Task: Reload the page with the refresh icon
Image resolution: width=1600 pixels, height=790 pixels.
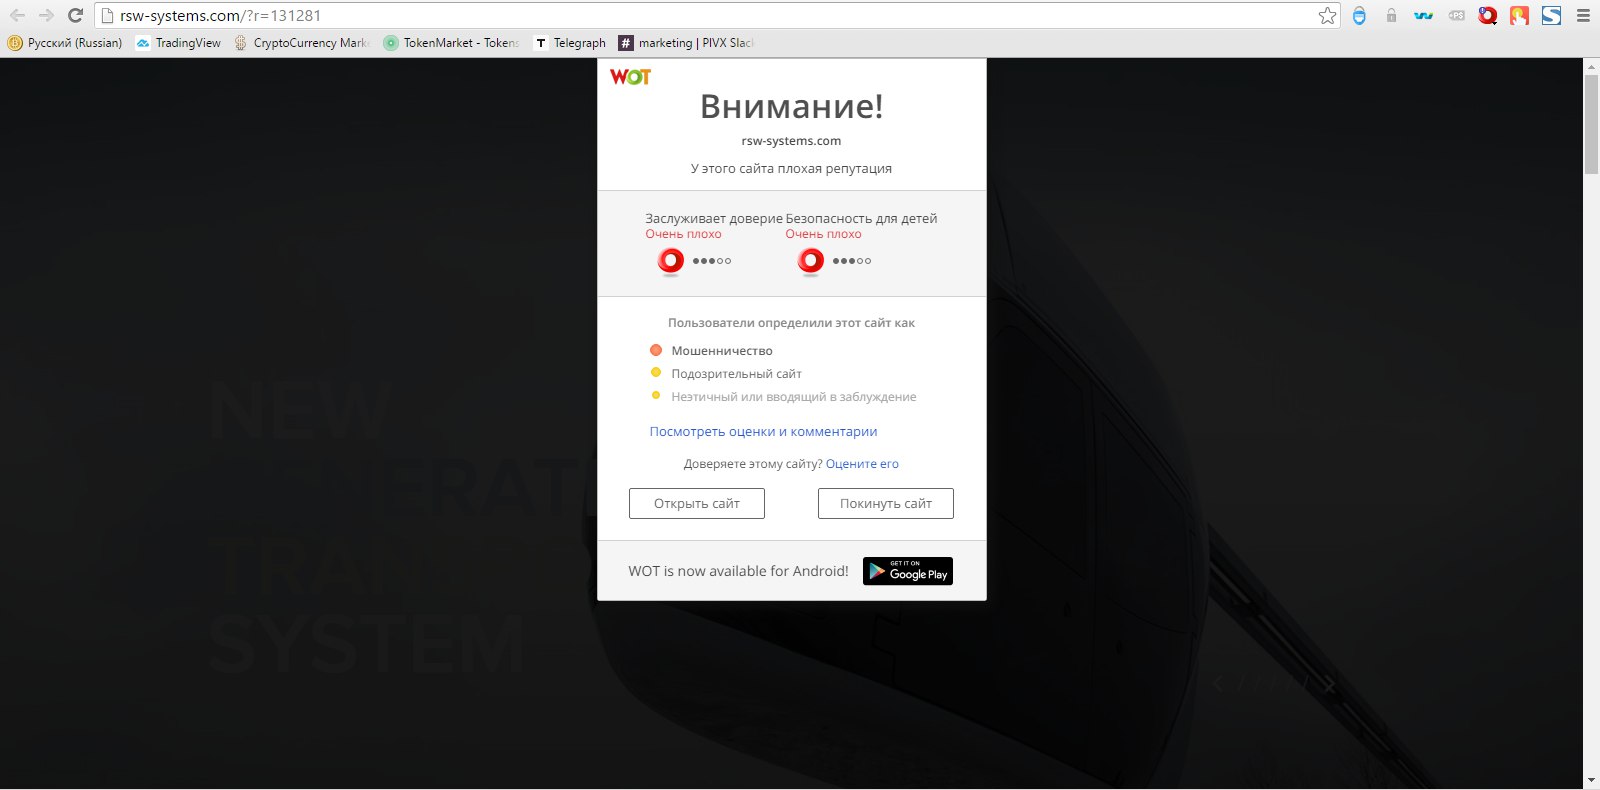Action: [75, 15]
